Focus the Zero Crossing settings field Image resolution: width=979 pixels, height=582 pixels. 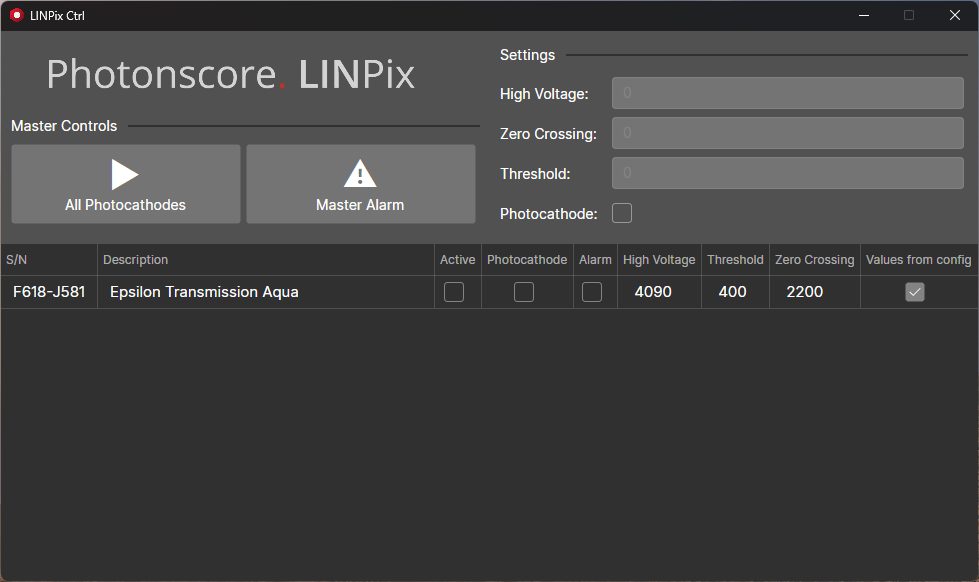[x=787, y=133]
